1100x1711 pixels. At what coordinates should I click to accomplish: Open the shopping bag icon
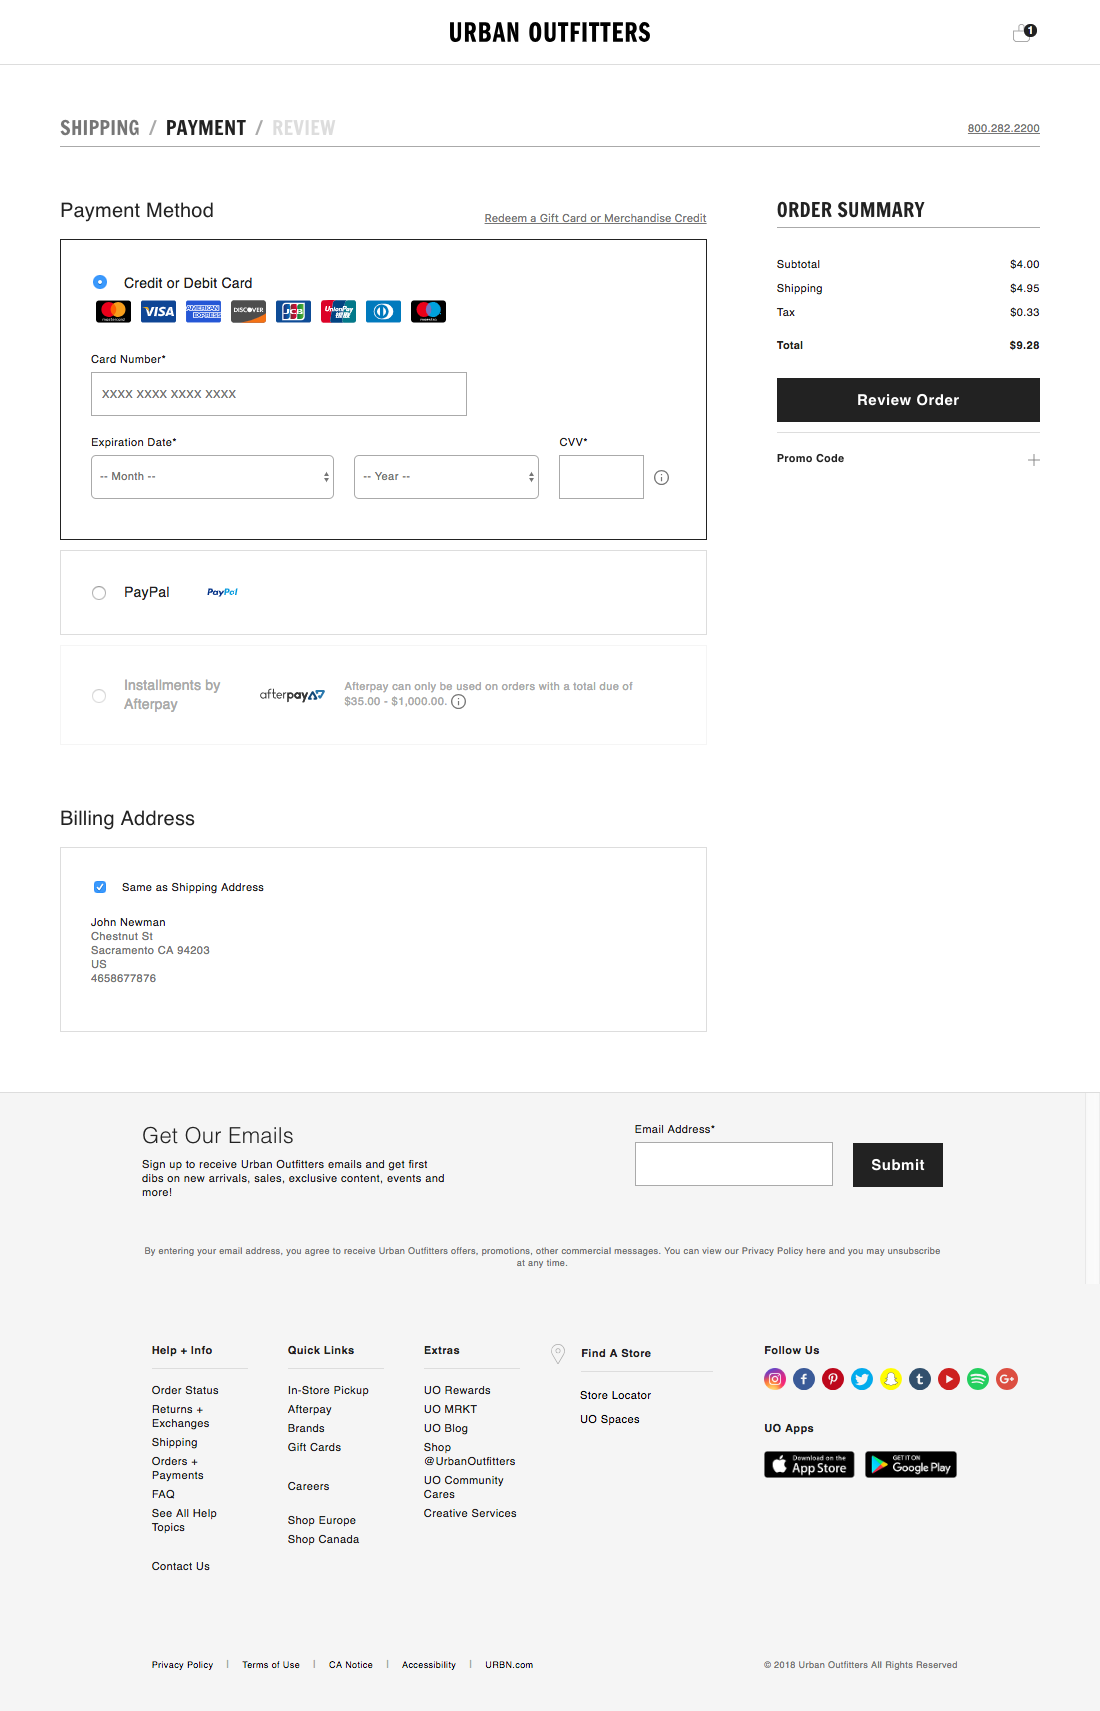[x=1023, y=32]
